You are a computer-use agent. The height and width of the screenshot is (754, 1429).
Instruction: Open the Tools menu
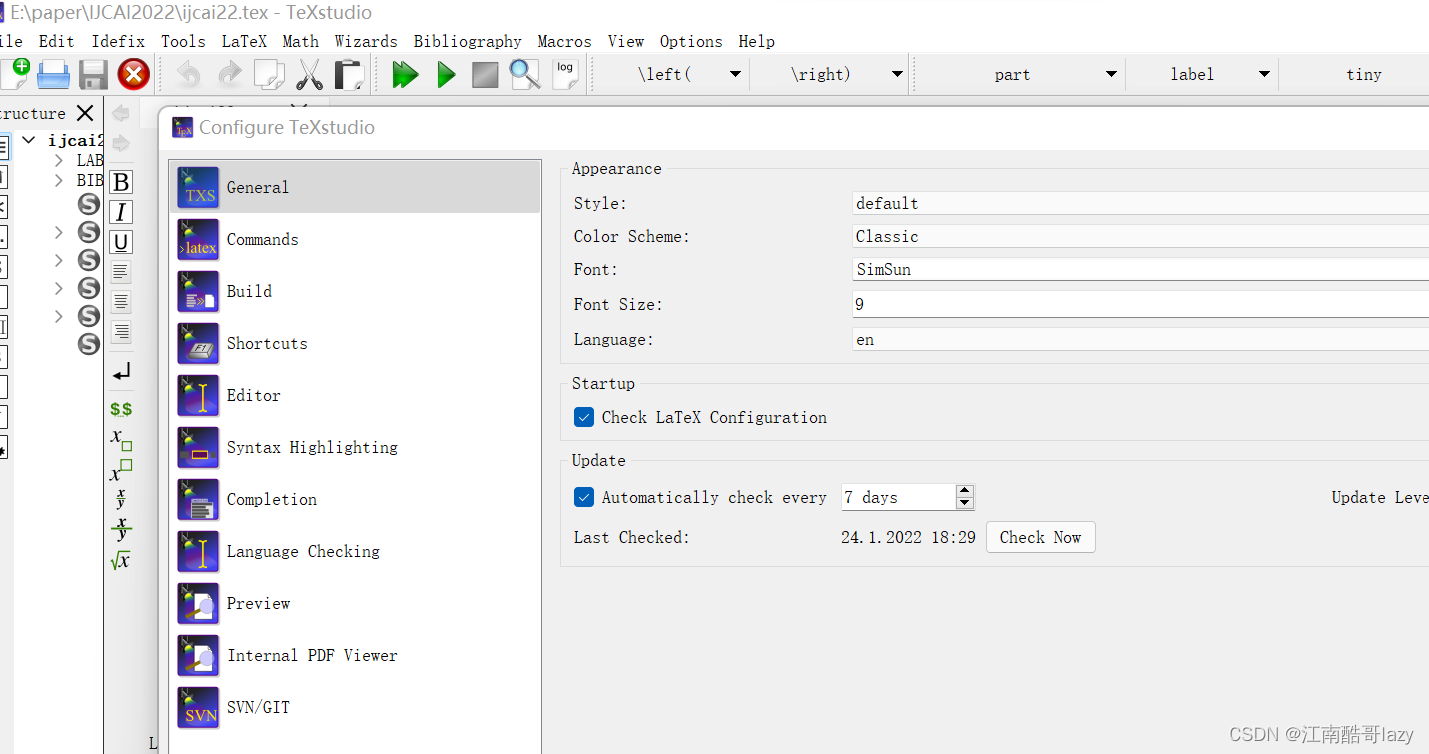183,41
